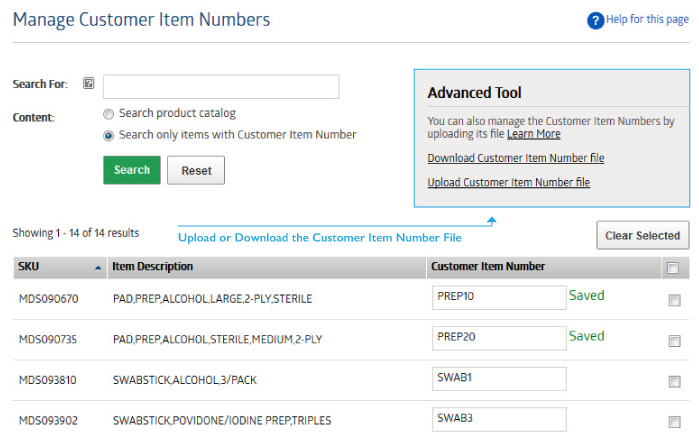Click the green Search button

pyautogui.click(x=132, y=170)
